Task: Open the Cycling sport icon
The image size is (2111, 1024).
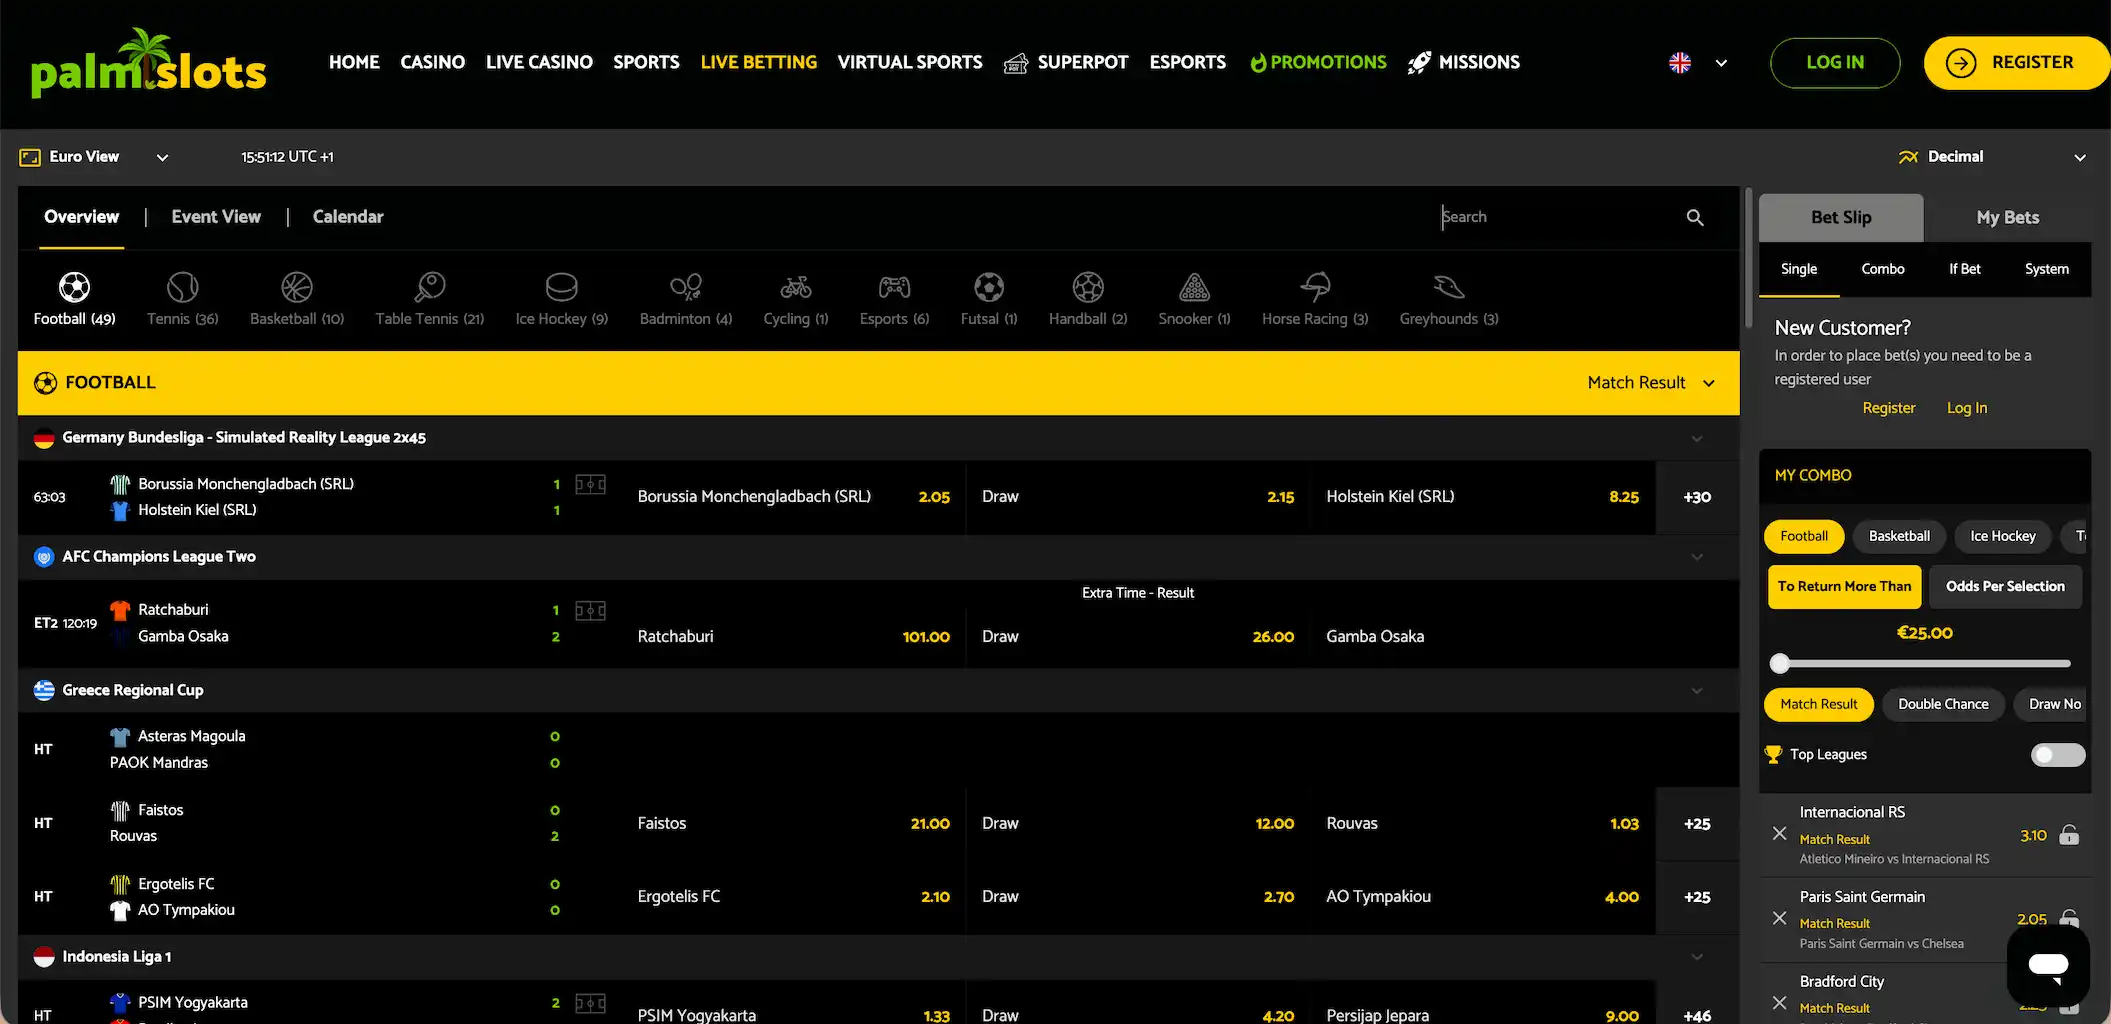Action: point(796,288)
